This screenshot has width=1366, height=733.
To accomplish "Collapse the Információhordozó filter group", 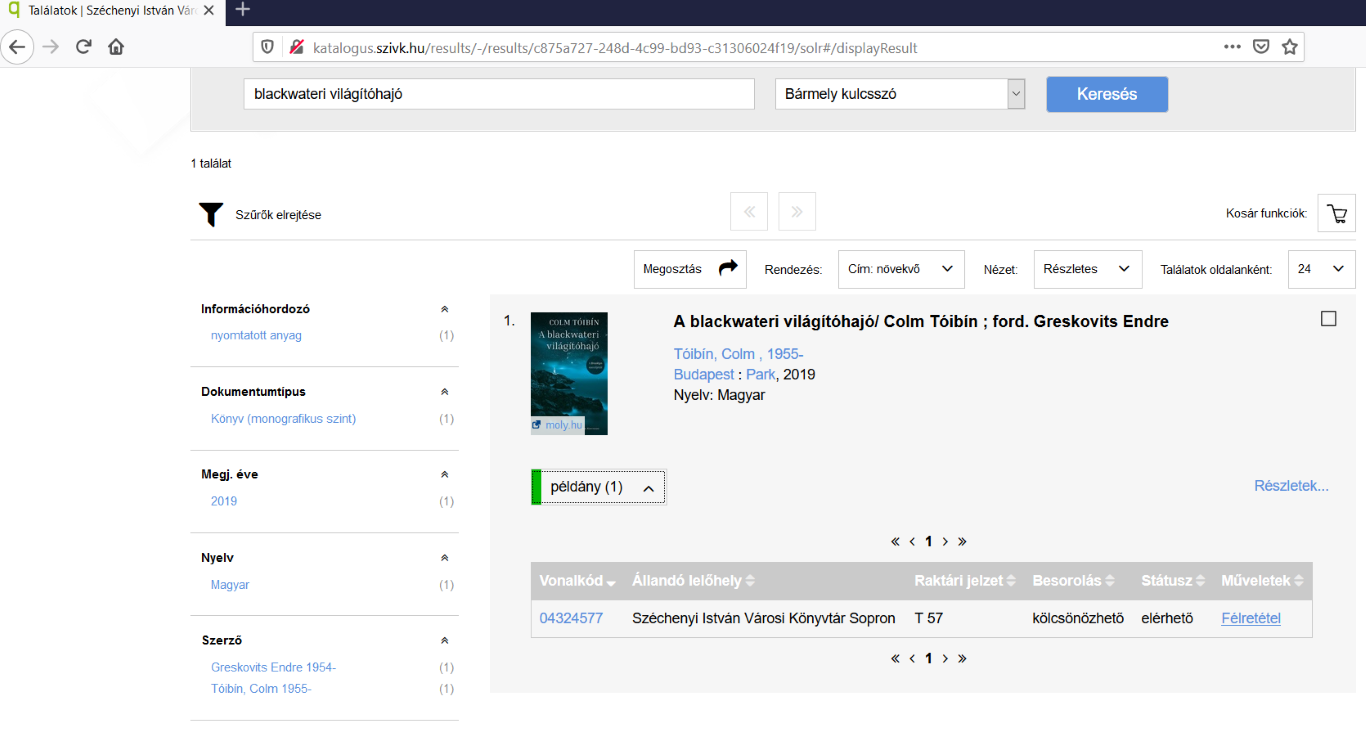I will click(445, 309).
